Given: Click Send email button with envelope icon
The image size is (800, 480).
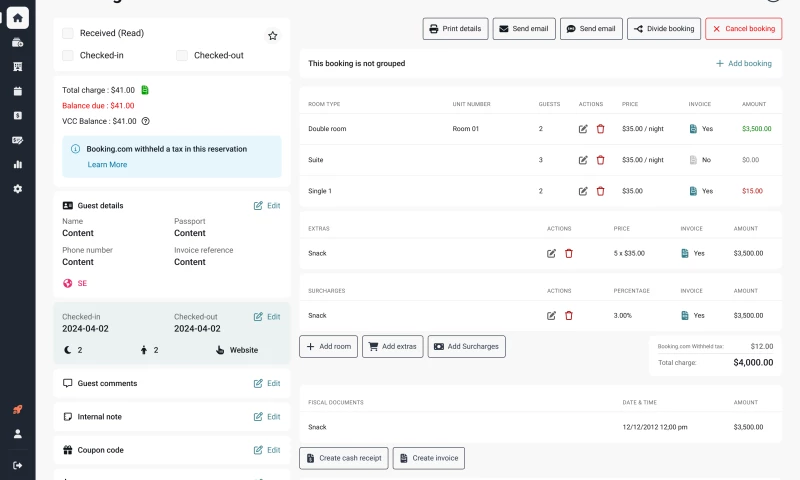Looking at the screenshot, I should (524, 29).
